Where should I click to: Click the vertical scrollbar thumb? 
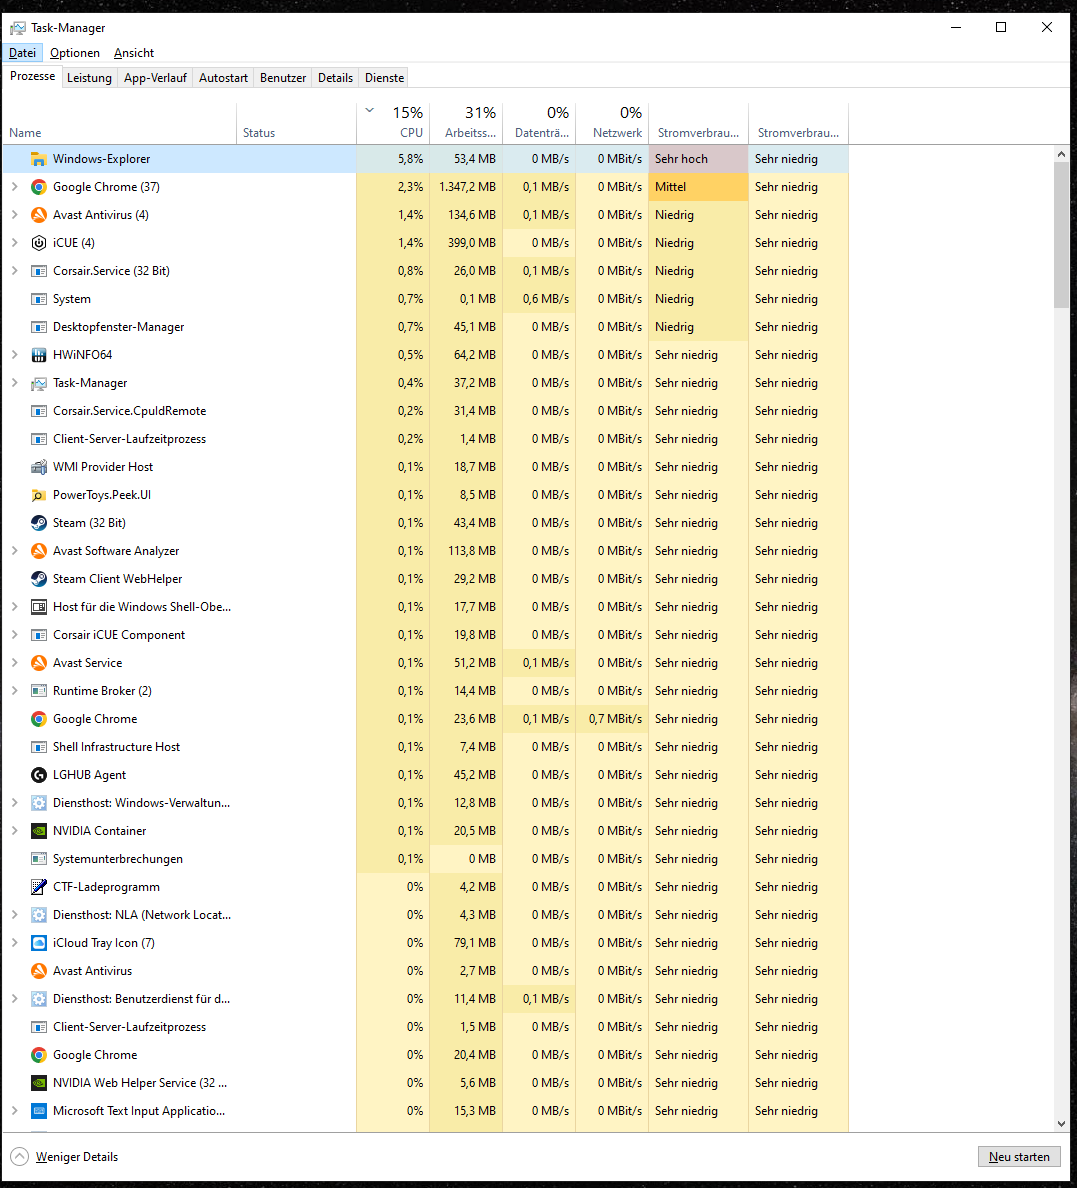tap(1061, 235)
